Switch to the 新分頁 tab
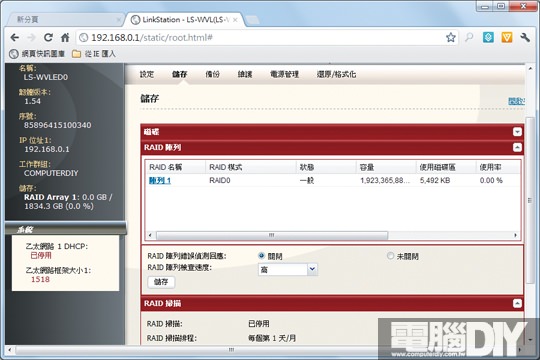 click(65, 20)
